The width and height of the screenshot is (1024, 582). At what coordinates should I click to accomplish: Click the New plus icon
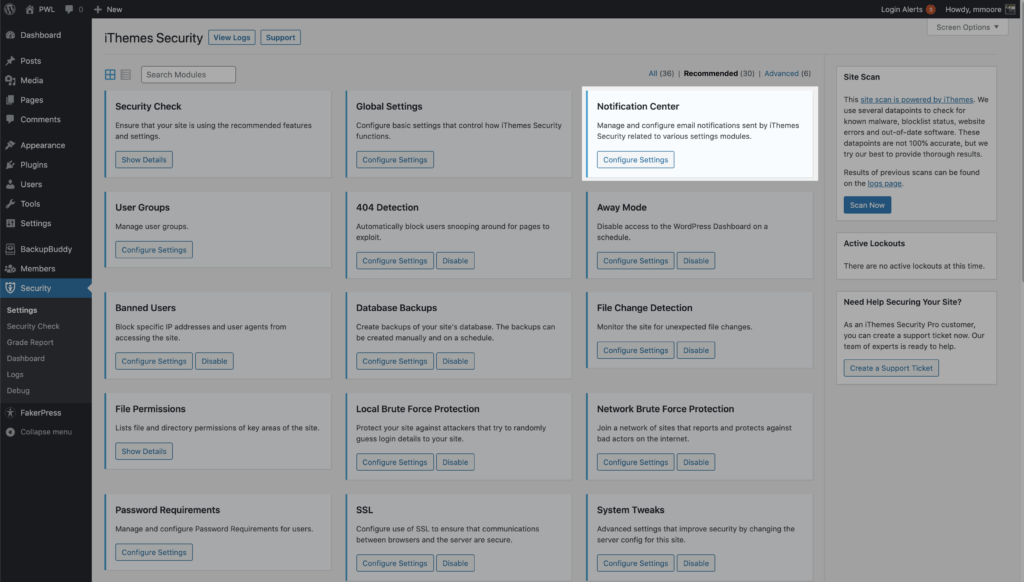click(x=98, y=9)
